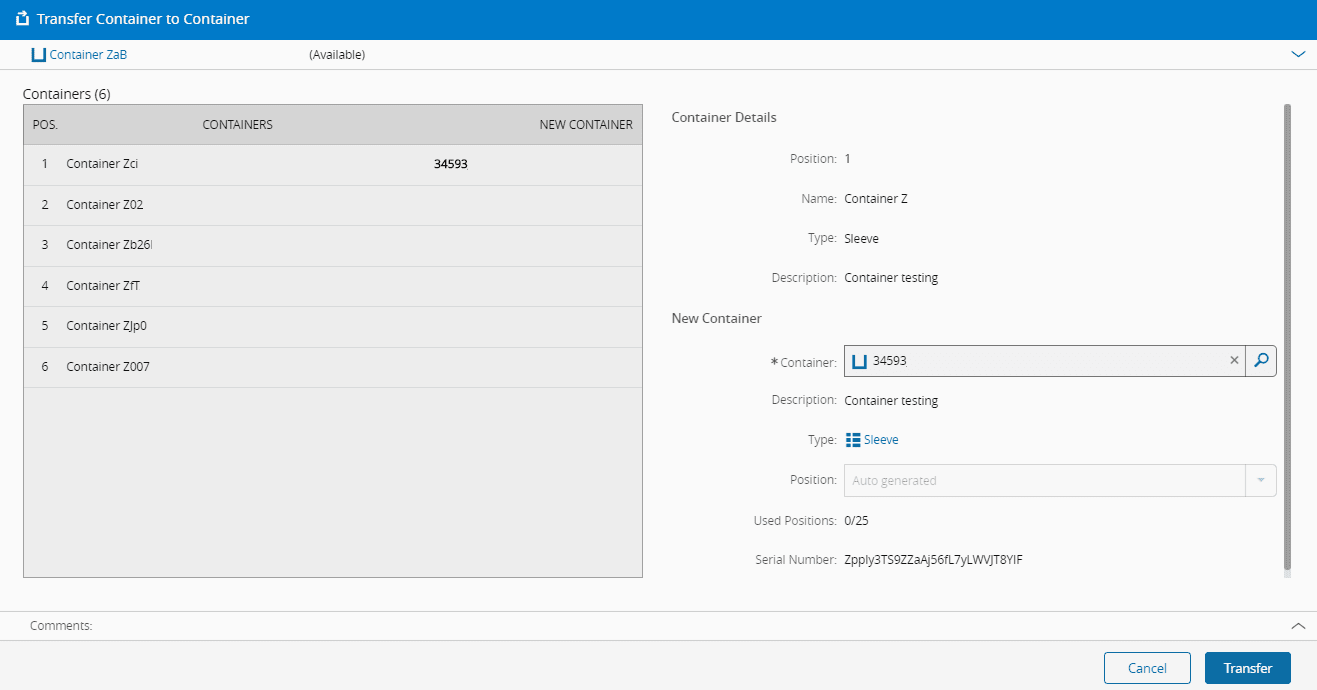The width and height of the screenshot is (1317, 690).
Task: Open the Sleeve type link
Action: (x=881, y=440)
